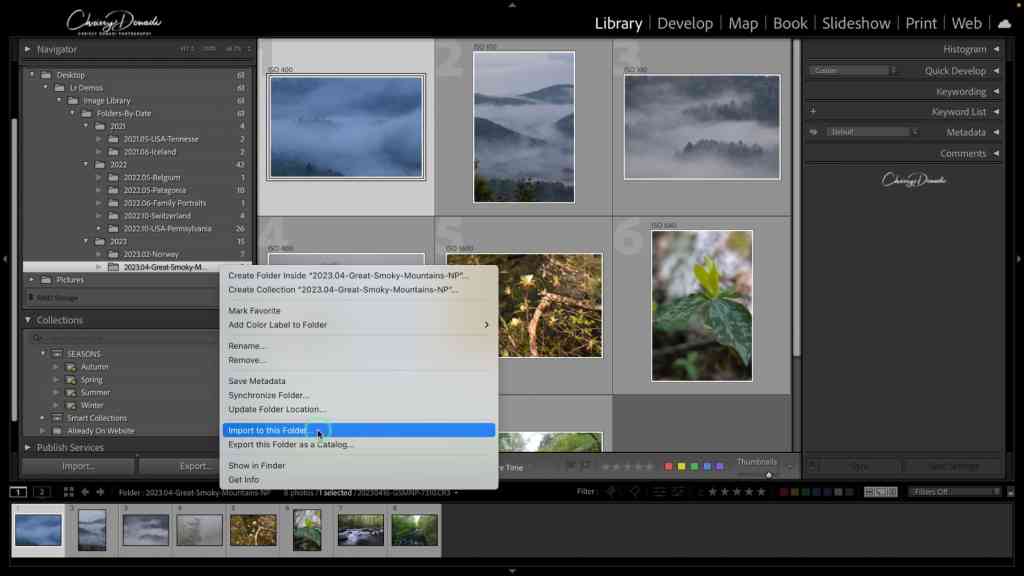This screenshot has width=1024, height=576.
Task: Open Add Color Label to Folder submenu
Action: (x=359, y=325)
